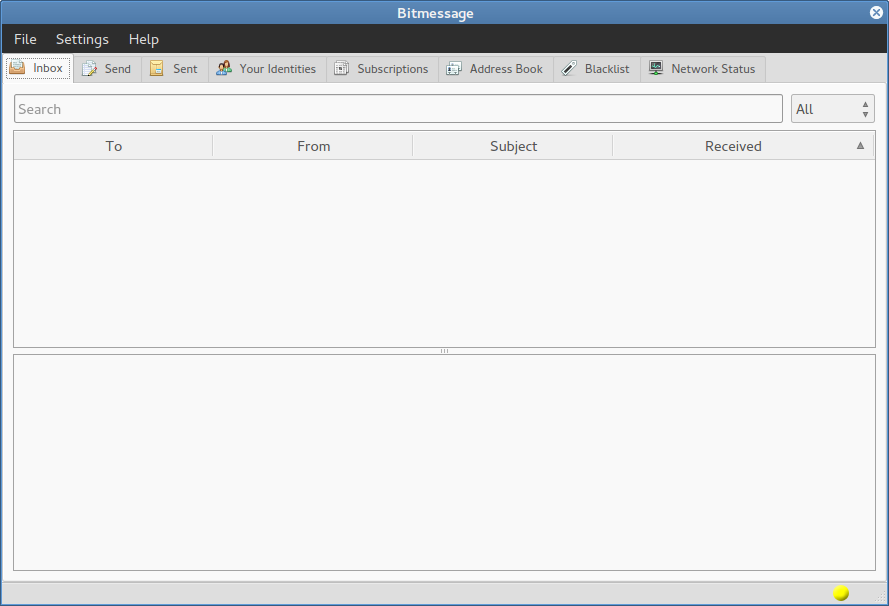Close the Bitmessage window

pos(876,12)
